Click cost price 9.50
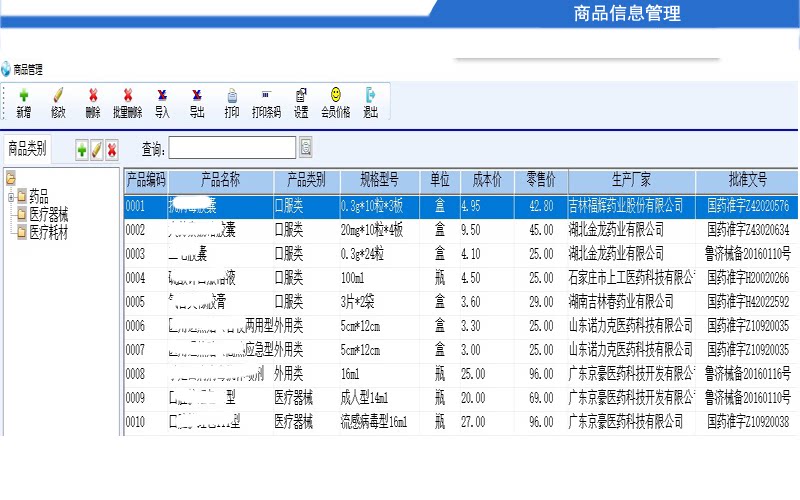This screenshot has height=500, width=800. click(x=471, y=230)
